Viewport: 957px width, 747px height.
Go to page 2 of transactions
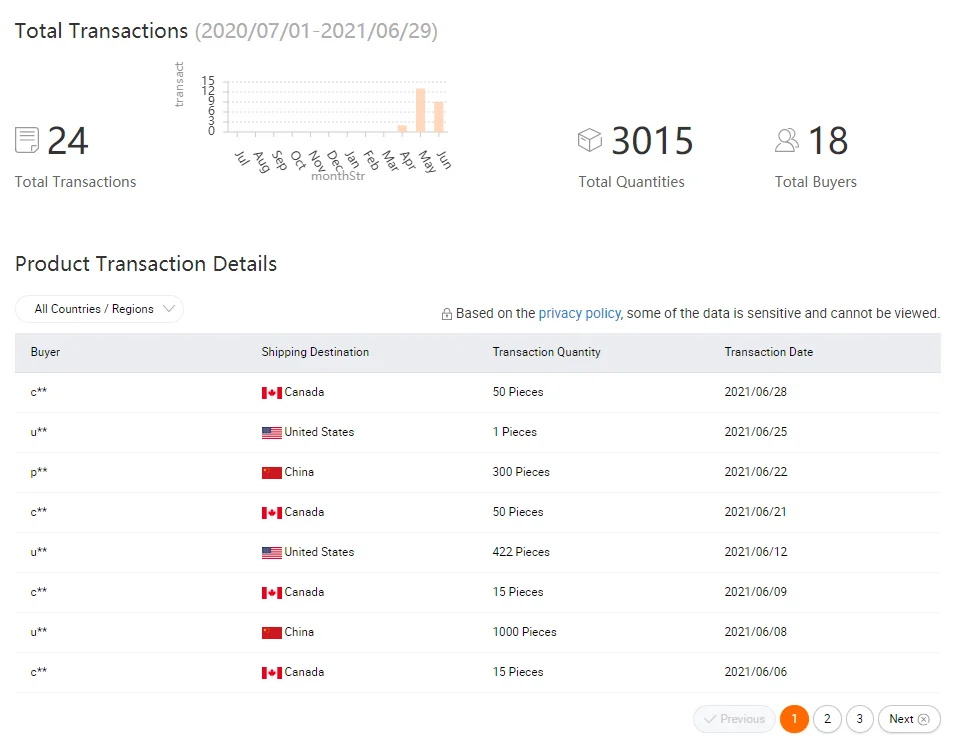tap(827, 719)
